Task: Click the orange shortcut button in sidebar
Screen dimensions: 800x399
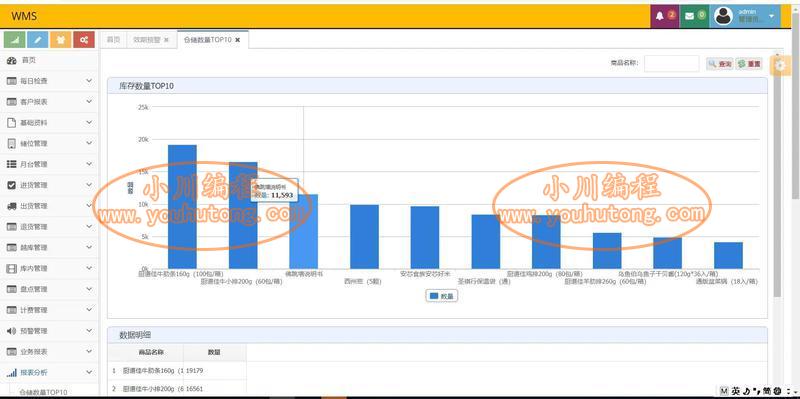Action: (x=61, y=39)
